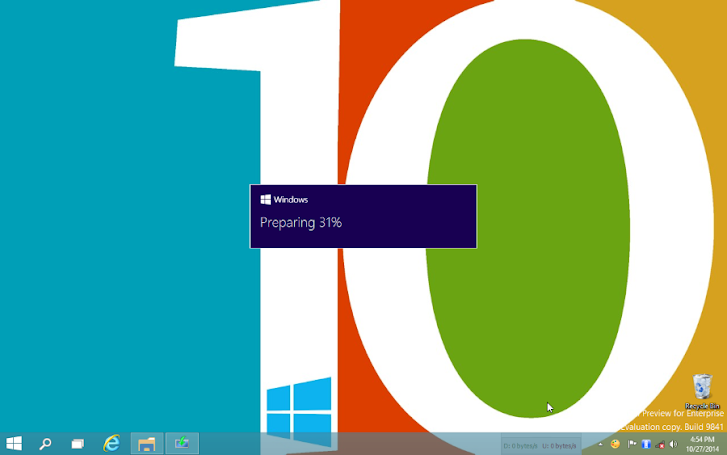Open Search from the taskbar magnifier

point(45,444)
